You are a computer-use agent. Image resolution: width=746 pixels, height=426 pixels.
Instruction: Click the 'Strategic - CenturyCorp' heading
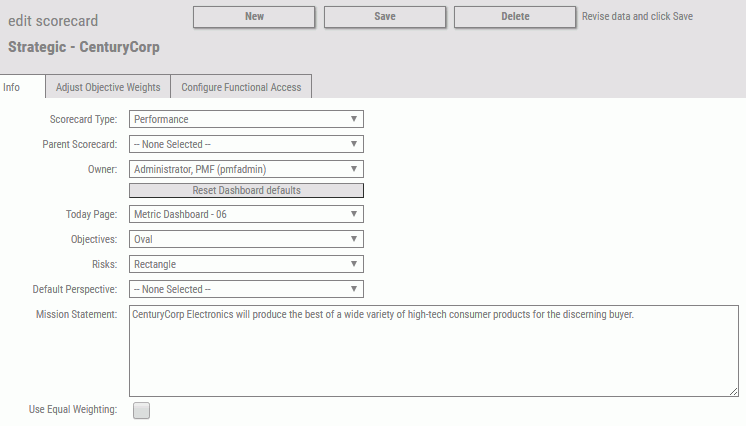[84, 47]
